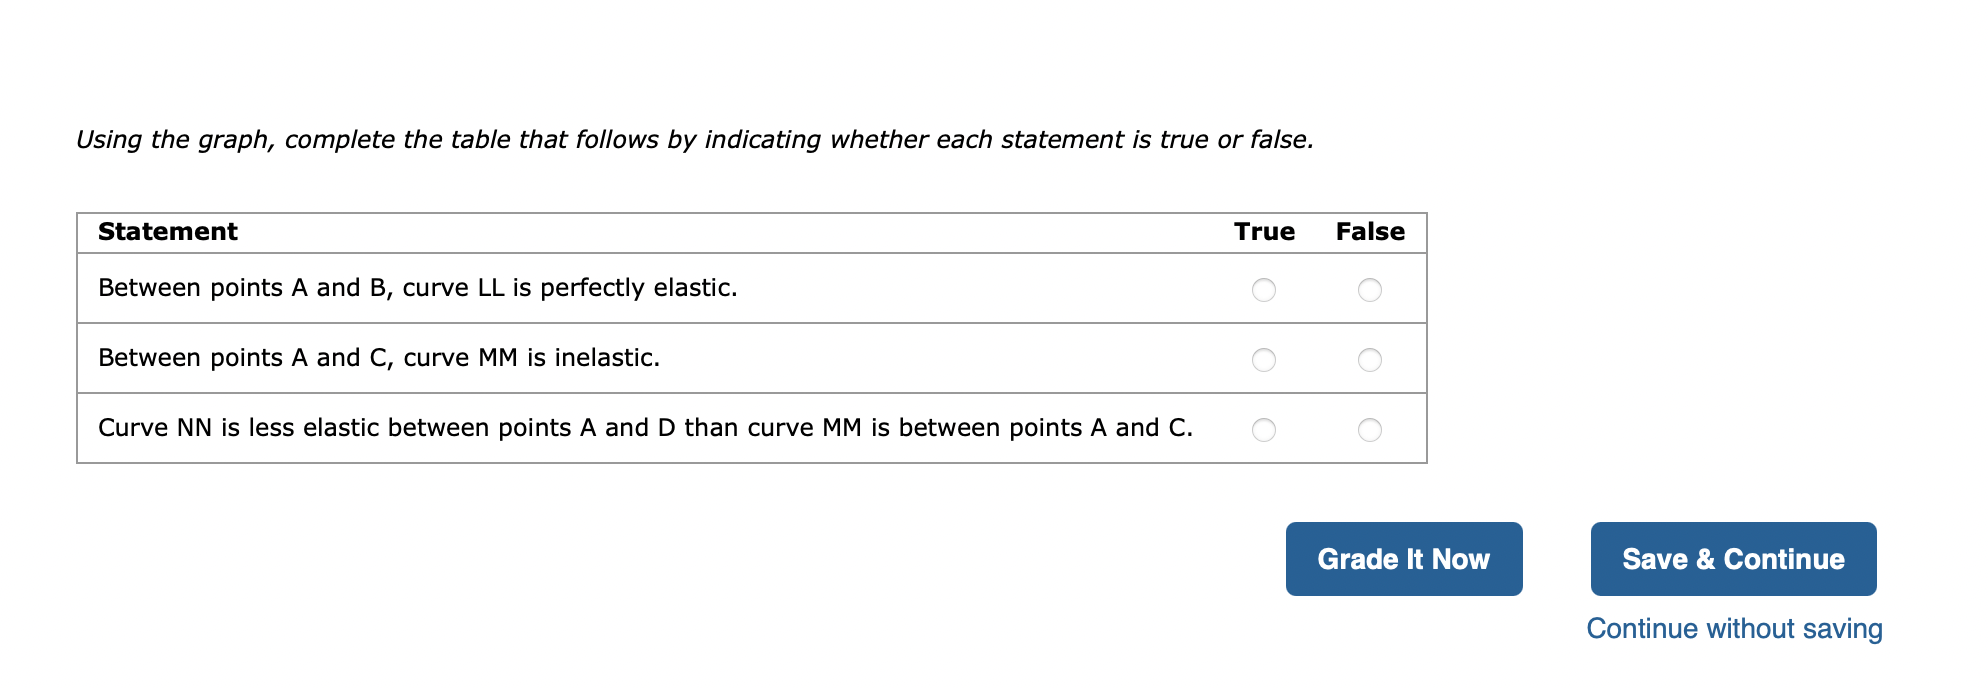Select True for the curve MM inelastic statement
This screenshot has width=1988, height=688.
tap(1264, 358)
